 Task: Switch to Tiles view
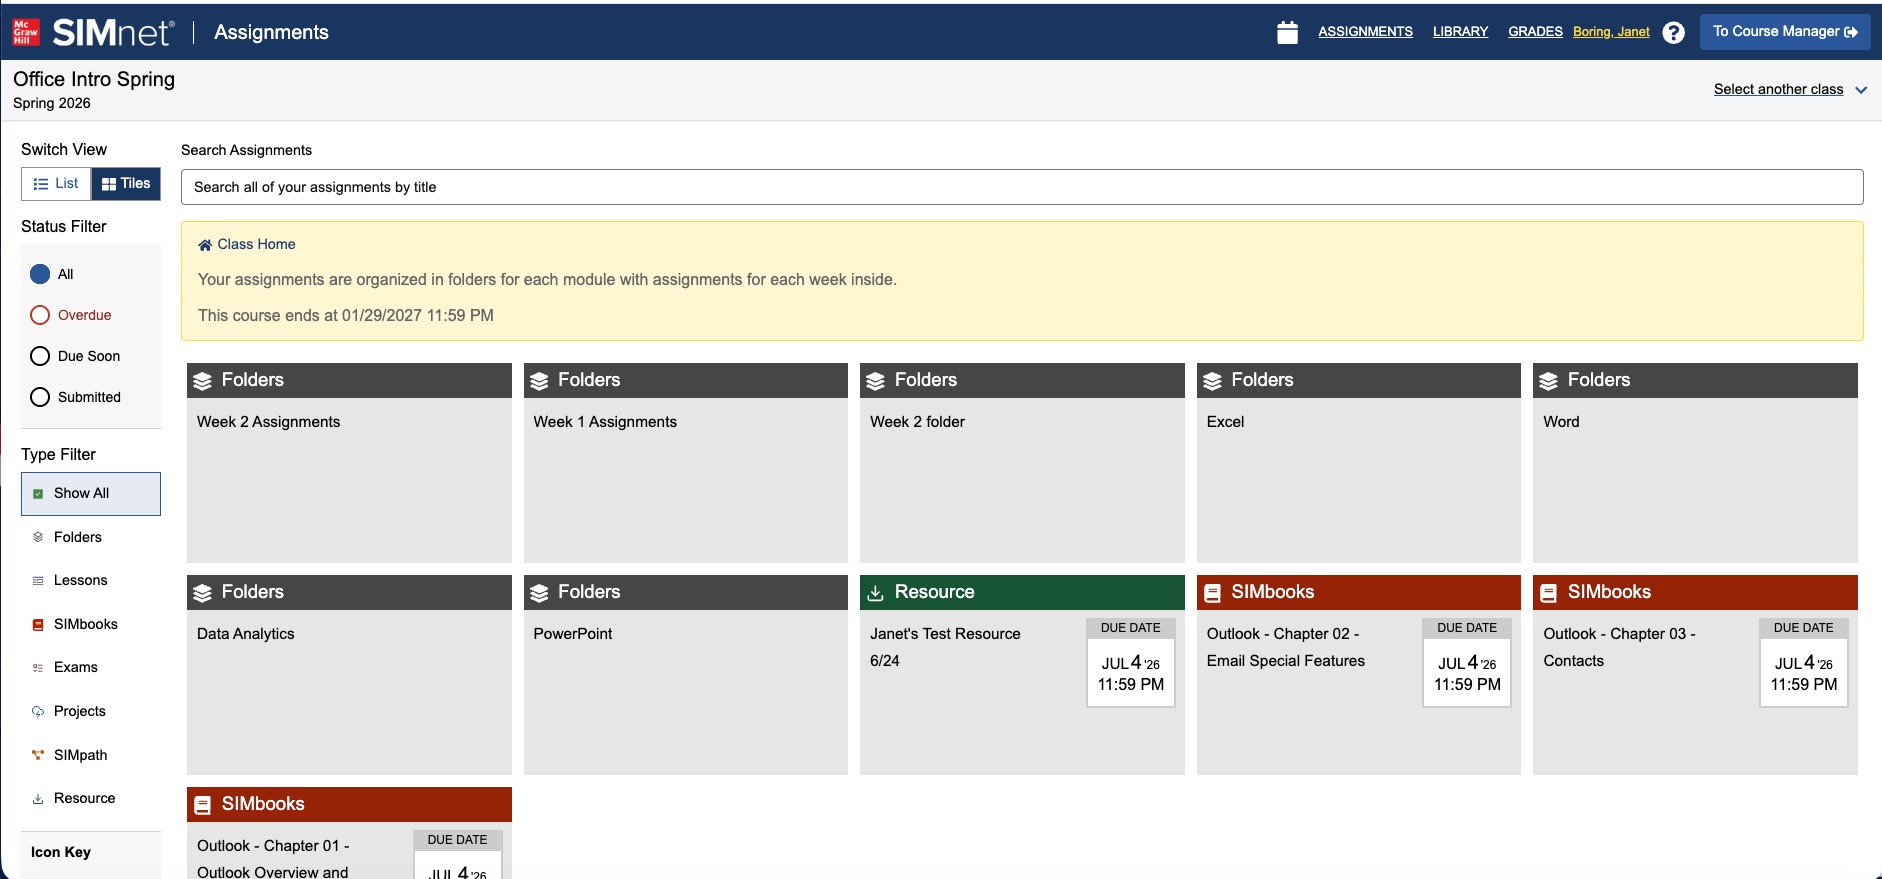point(126,184)
